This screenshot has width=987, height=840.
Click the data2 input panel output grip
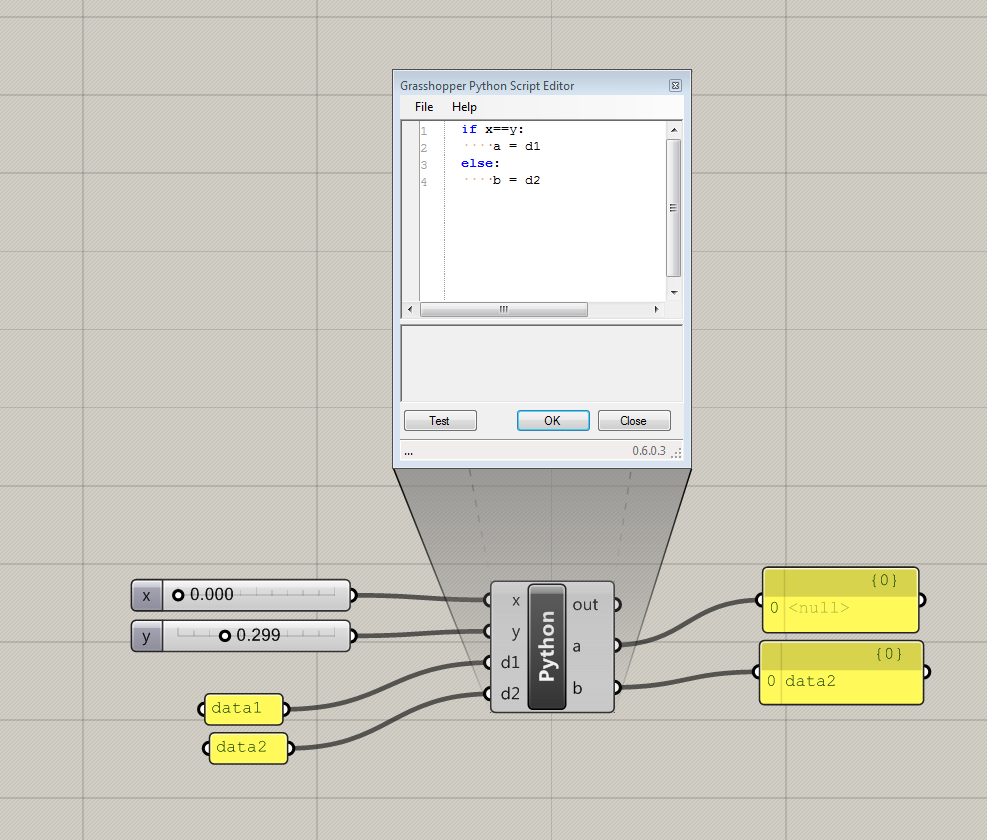pos(291,749)
